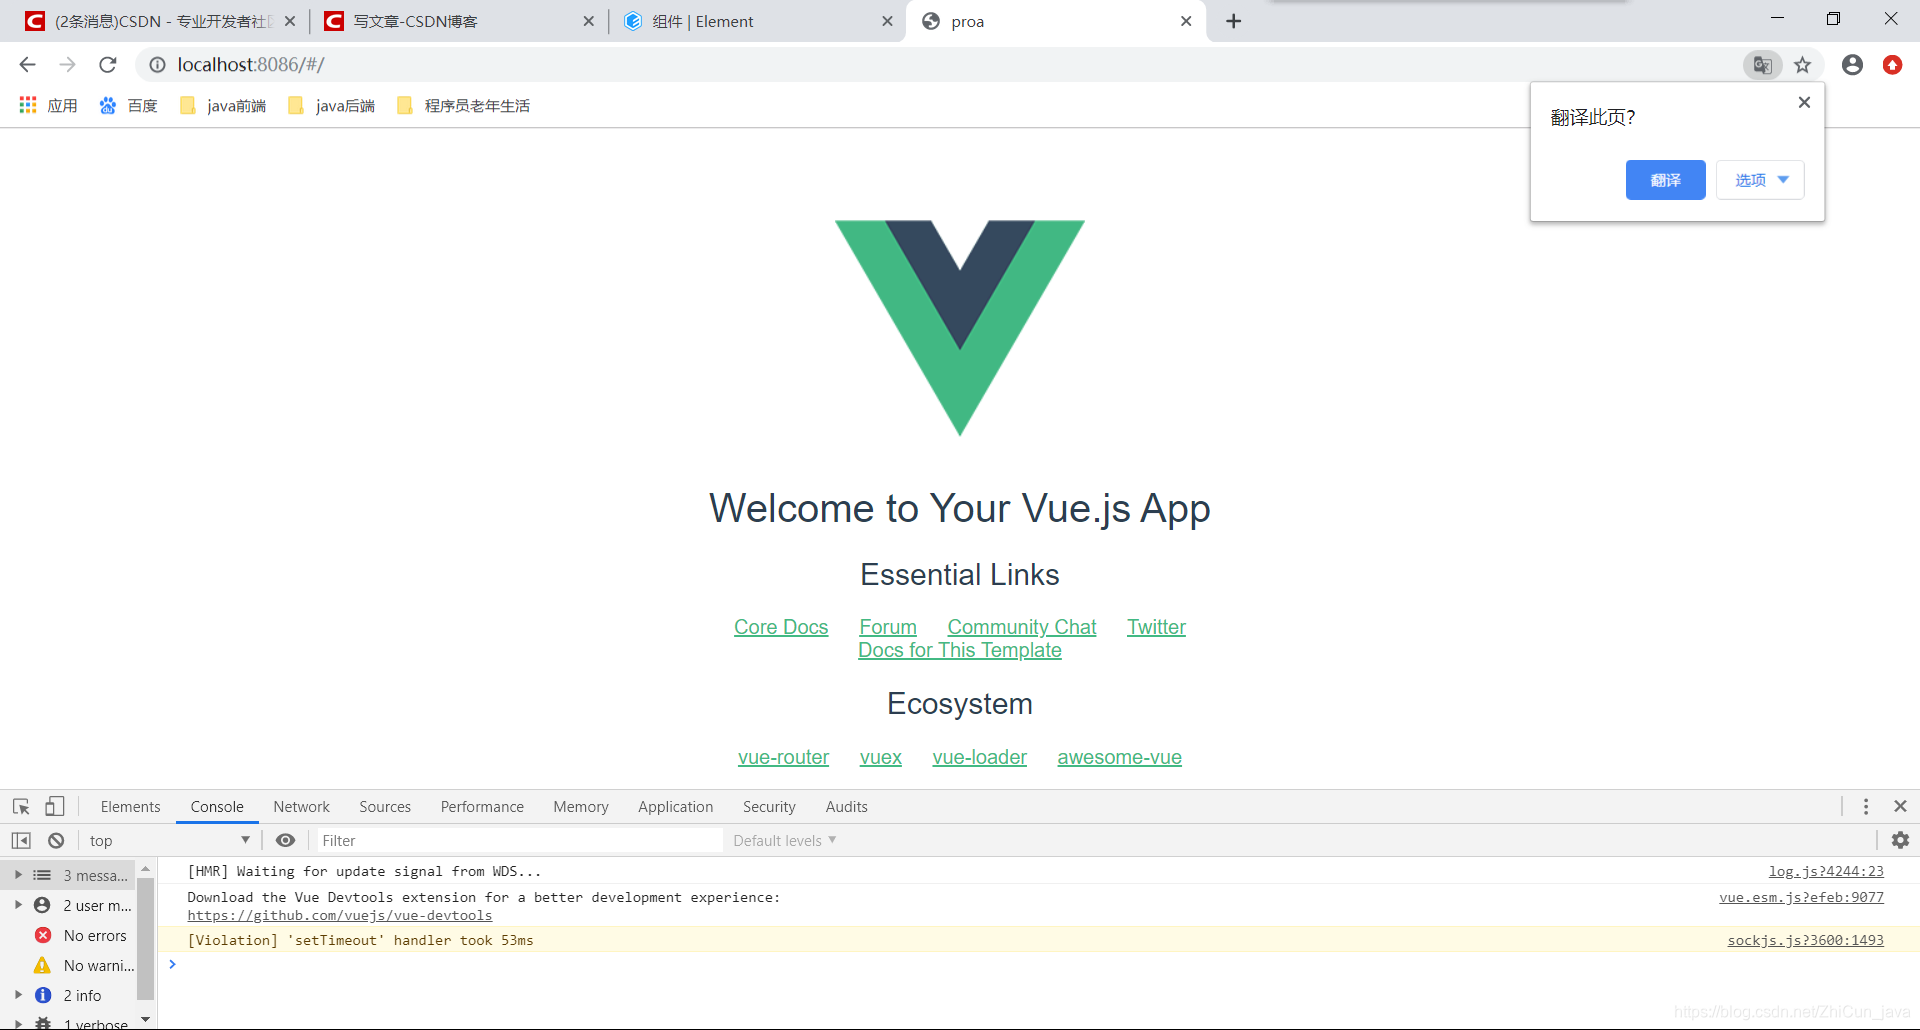Open the 百度 bookmark

point(128,105)
